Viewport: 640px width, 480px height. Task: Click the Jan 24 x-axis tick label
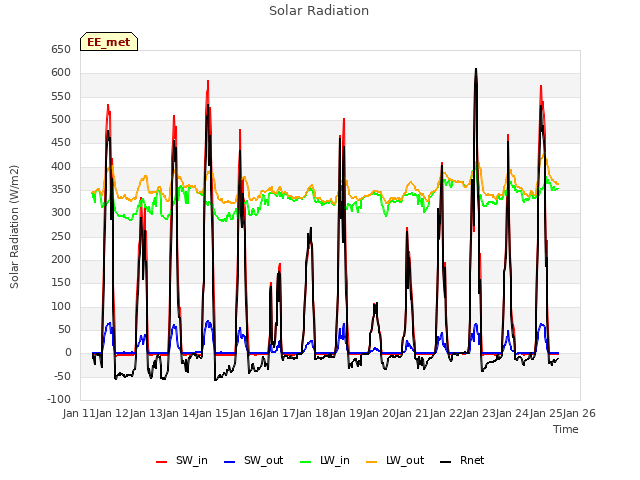[512, 413]
